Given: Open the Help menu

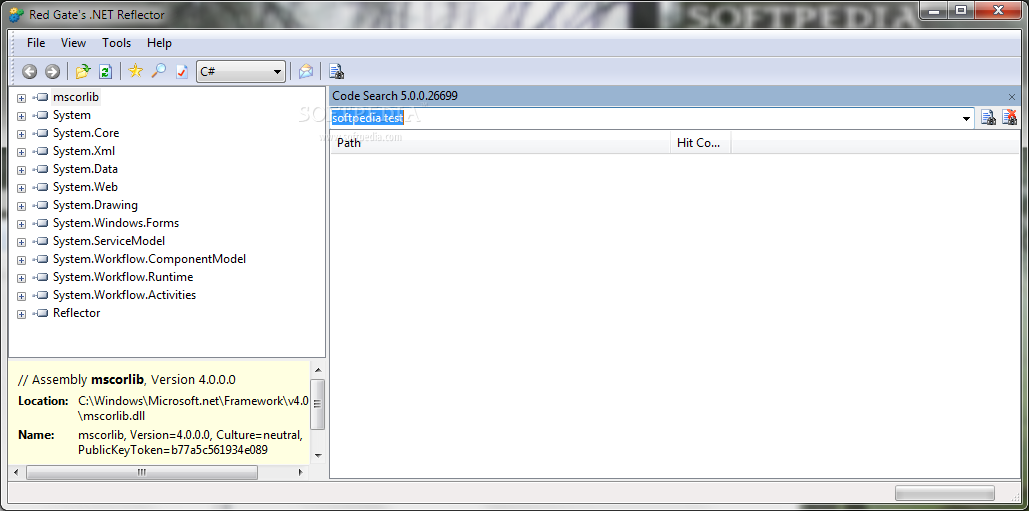Looking at the screenshot, I should click(x=159, y=43).
